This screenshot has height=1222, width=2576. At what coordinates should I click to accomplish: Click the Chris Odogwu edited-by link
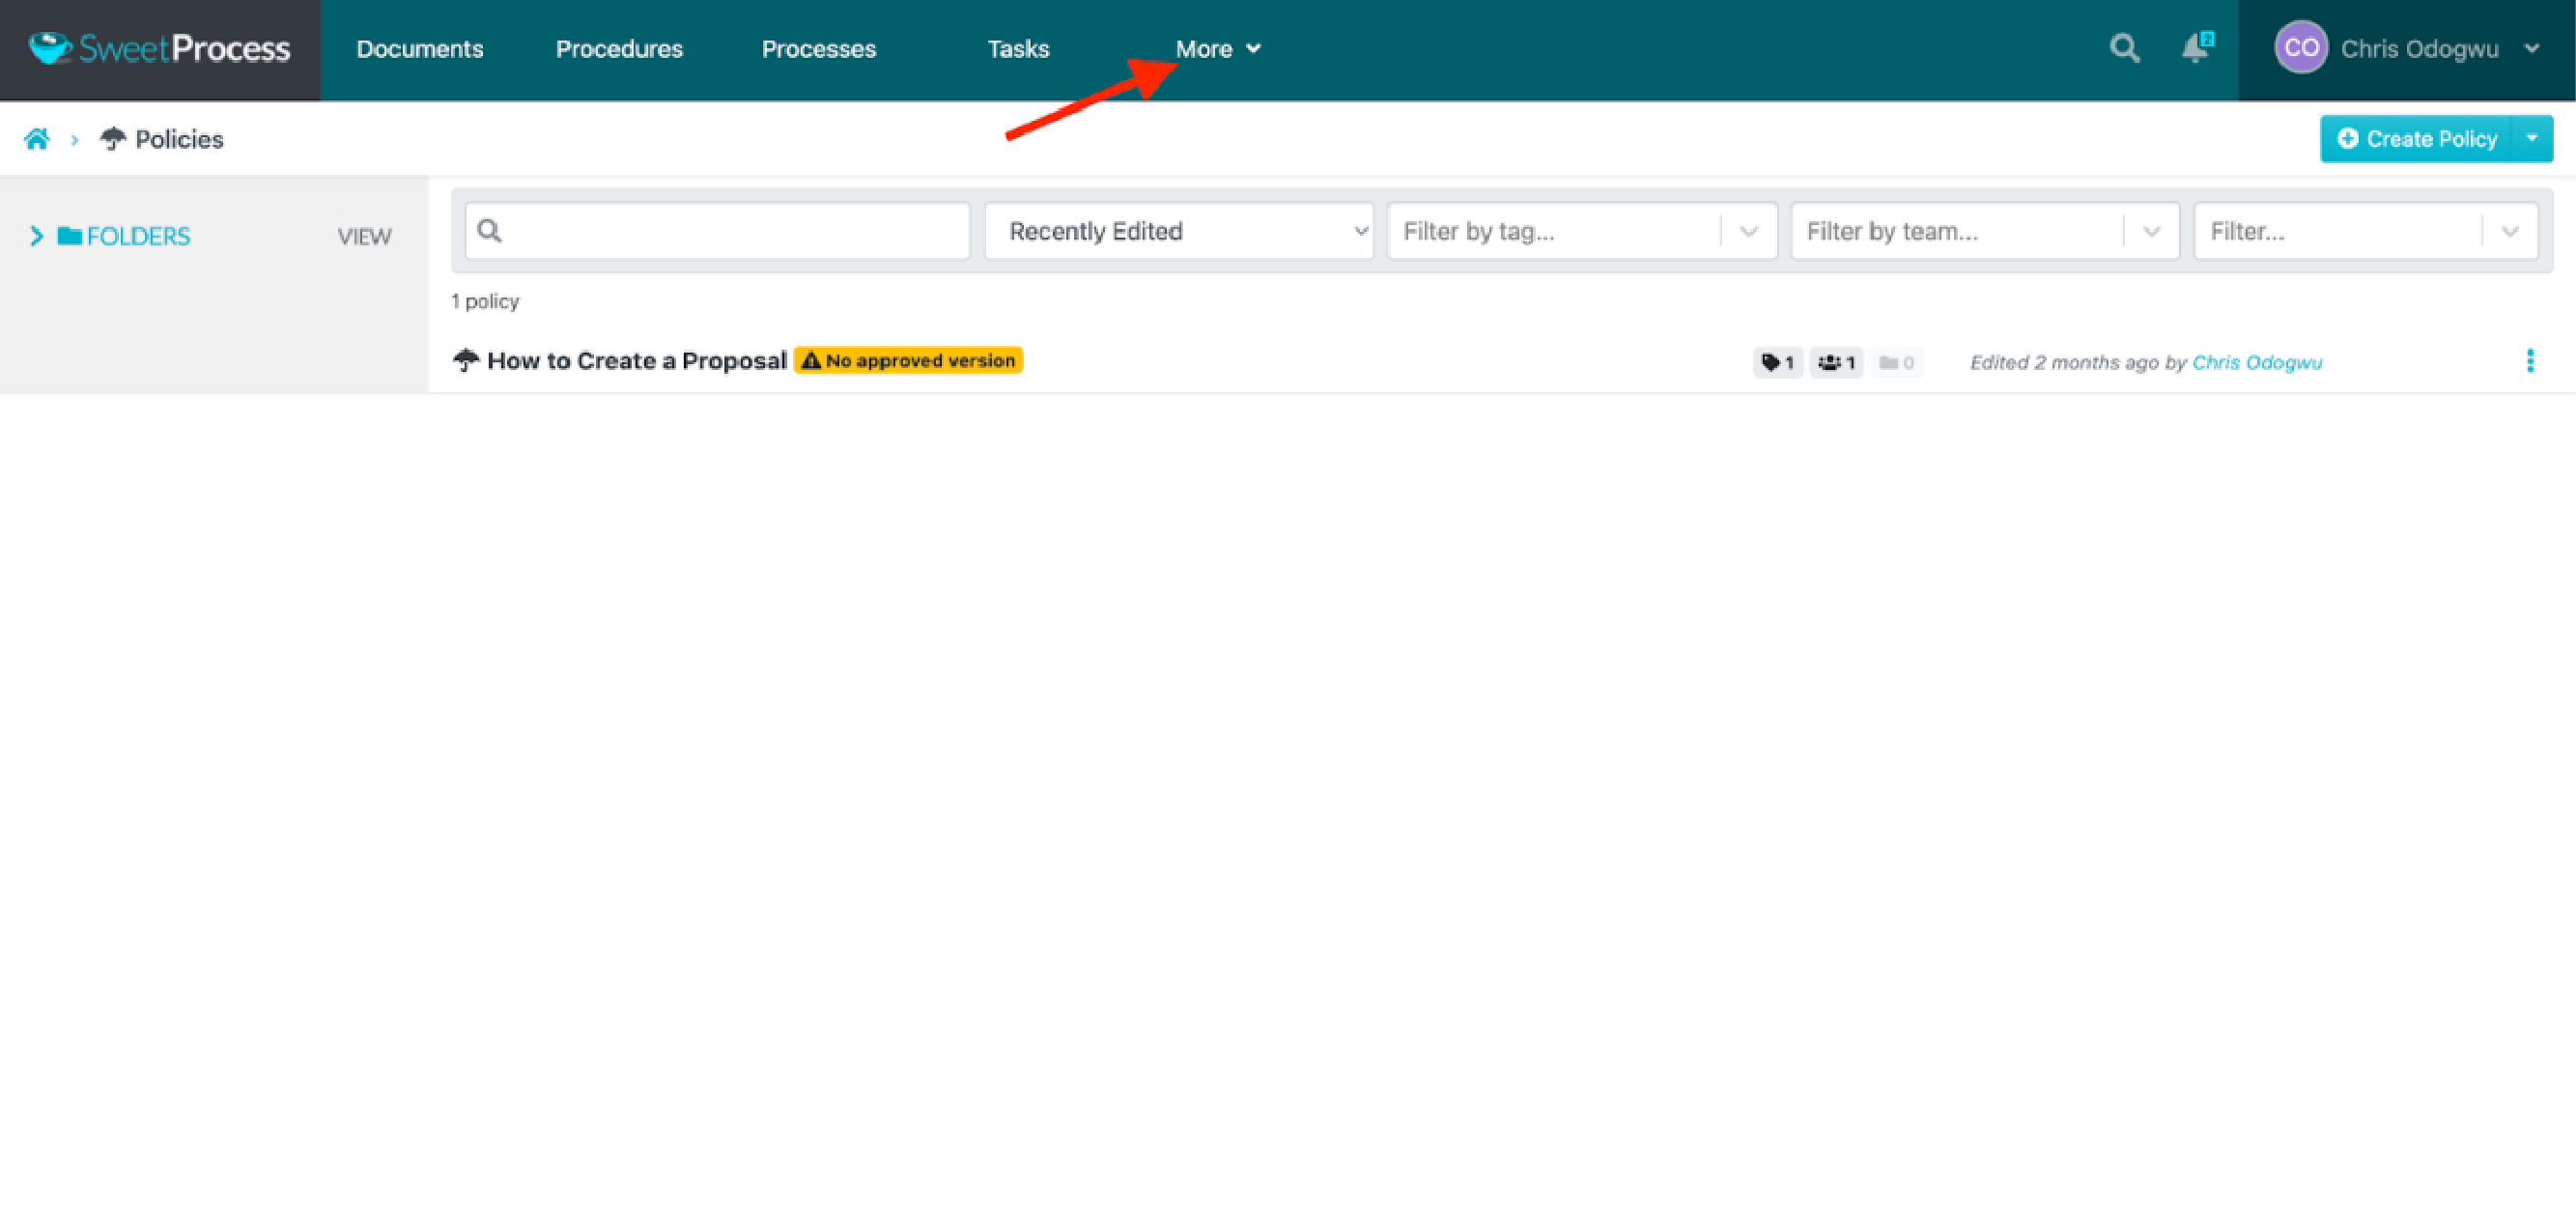tap(2259, 363)
